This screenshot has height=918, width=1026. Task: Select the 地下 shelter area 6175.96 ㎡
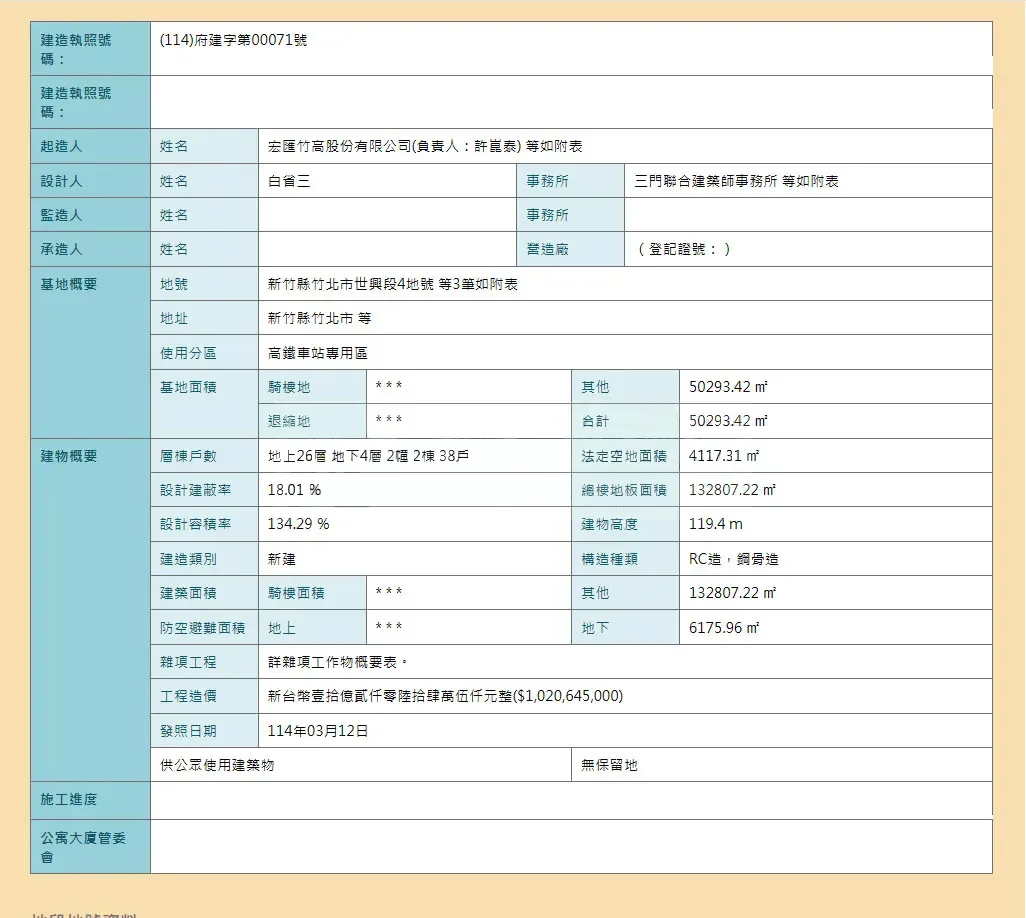click(x=724, y=628)
